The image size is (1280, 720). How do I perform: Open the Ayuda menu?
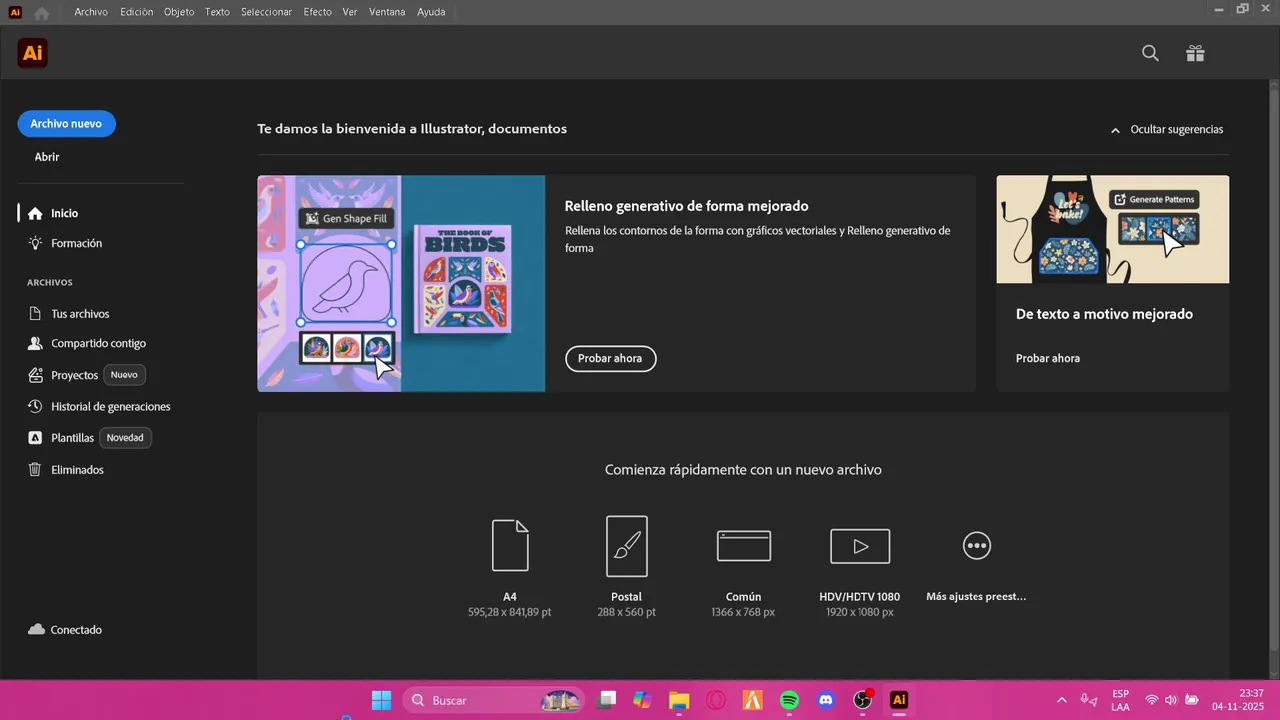point(431,12)
